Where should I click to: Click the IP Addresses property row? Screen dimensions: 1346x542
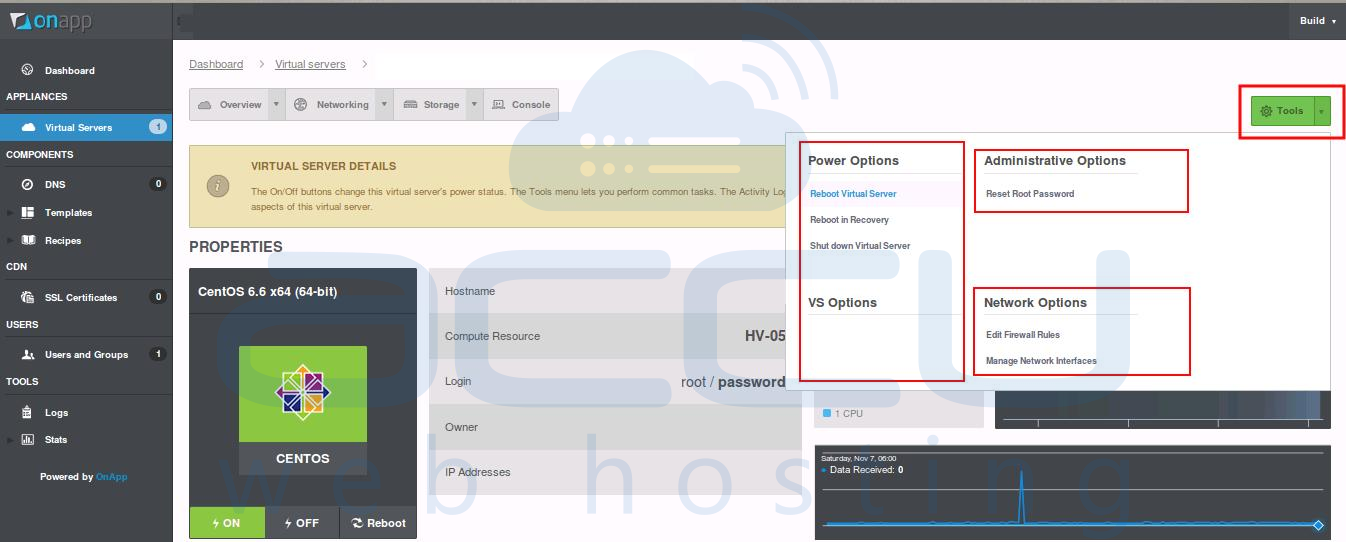tap(615, 472)
